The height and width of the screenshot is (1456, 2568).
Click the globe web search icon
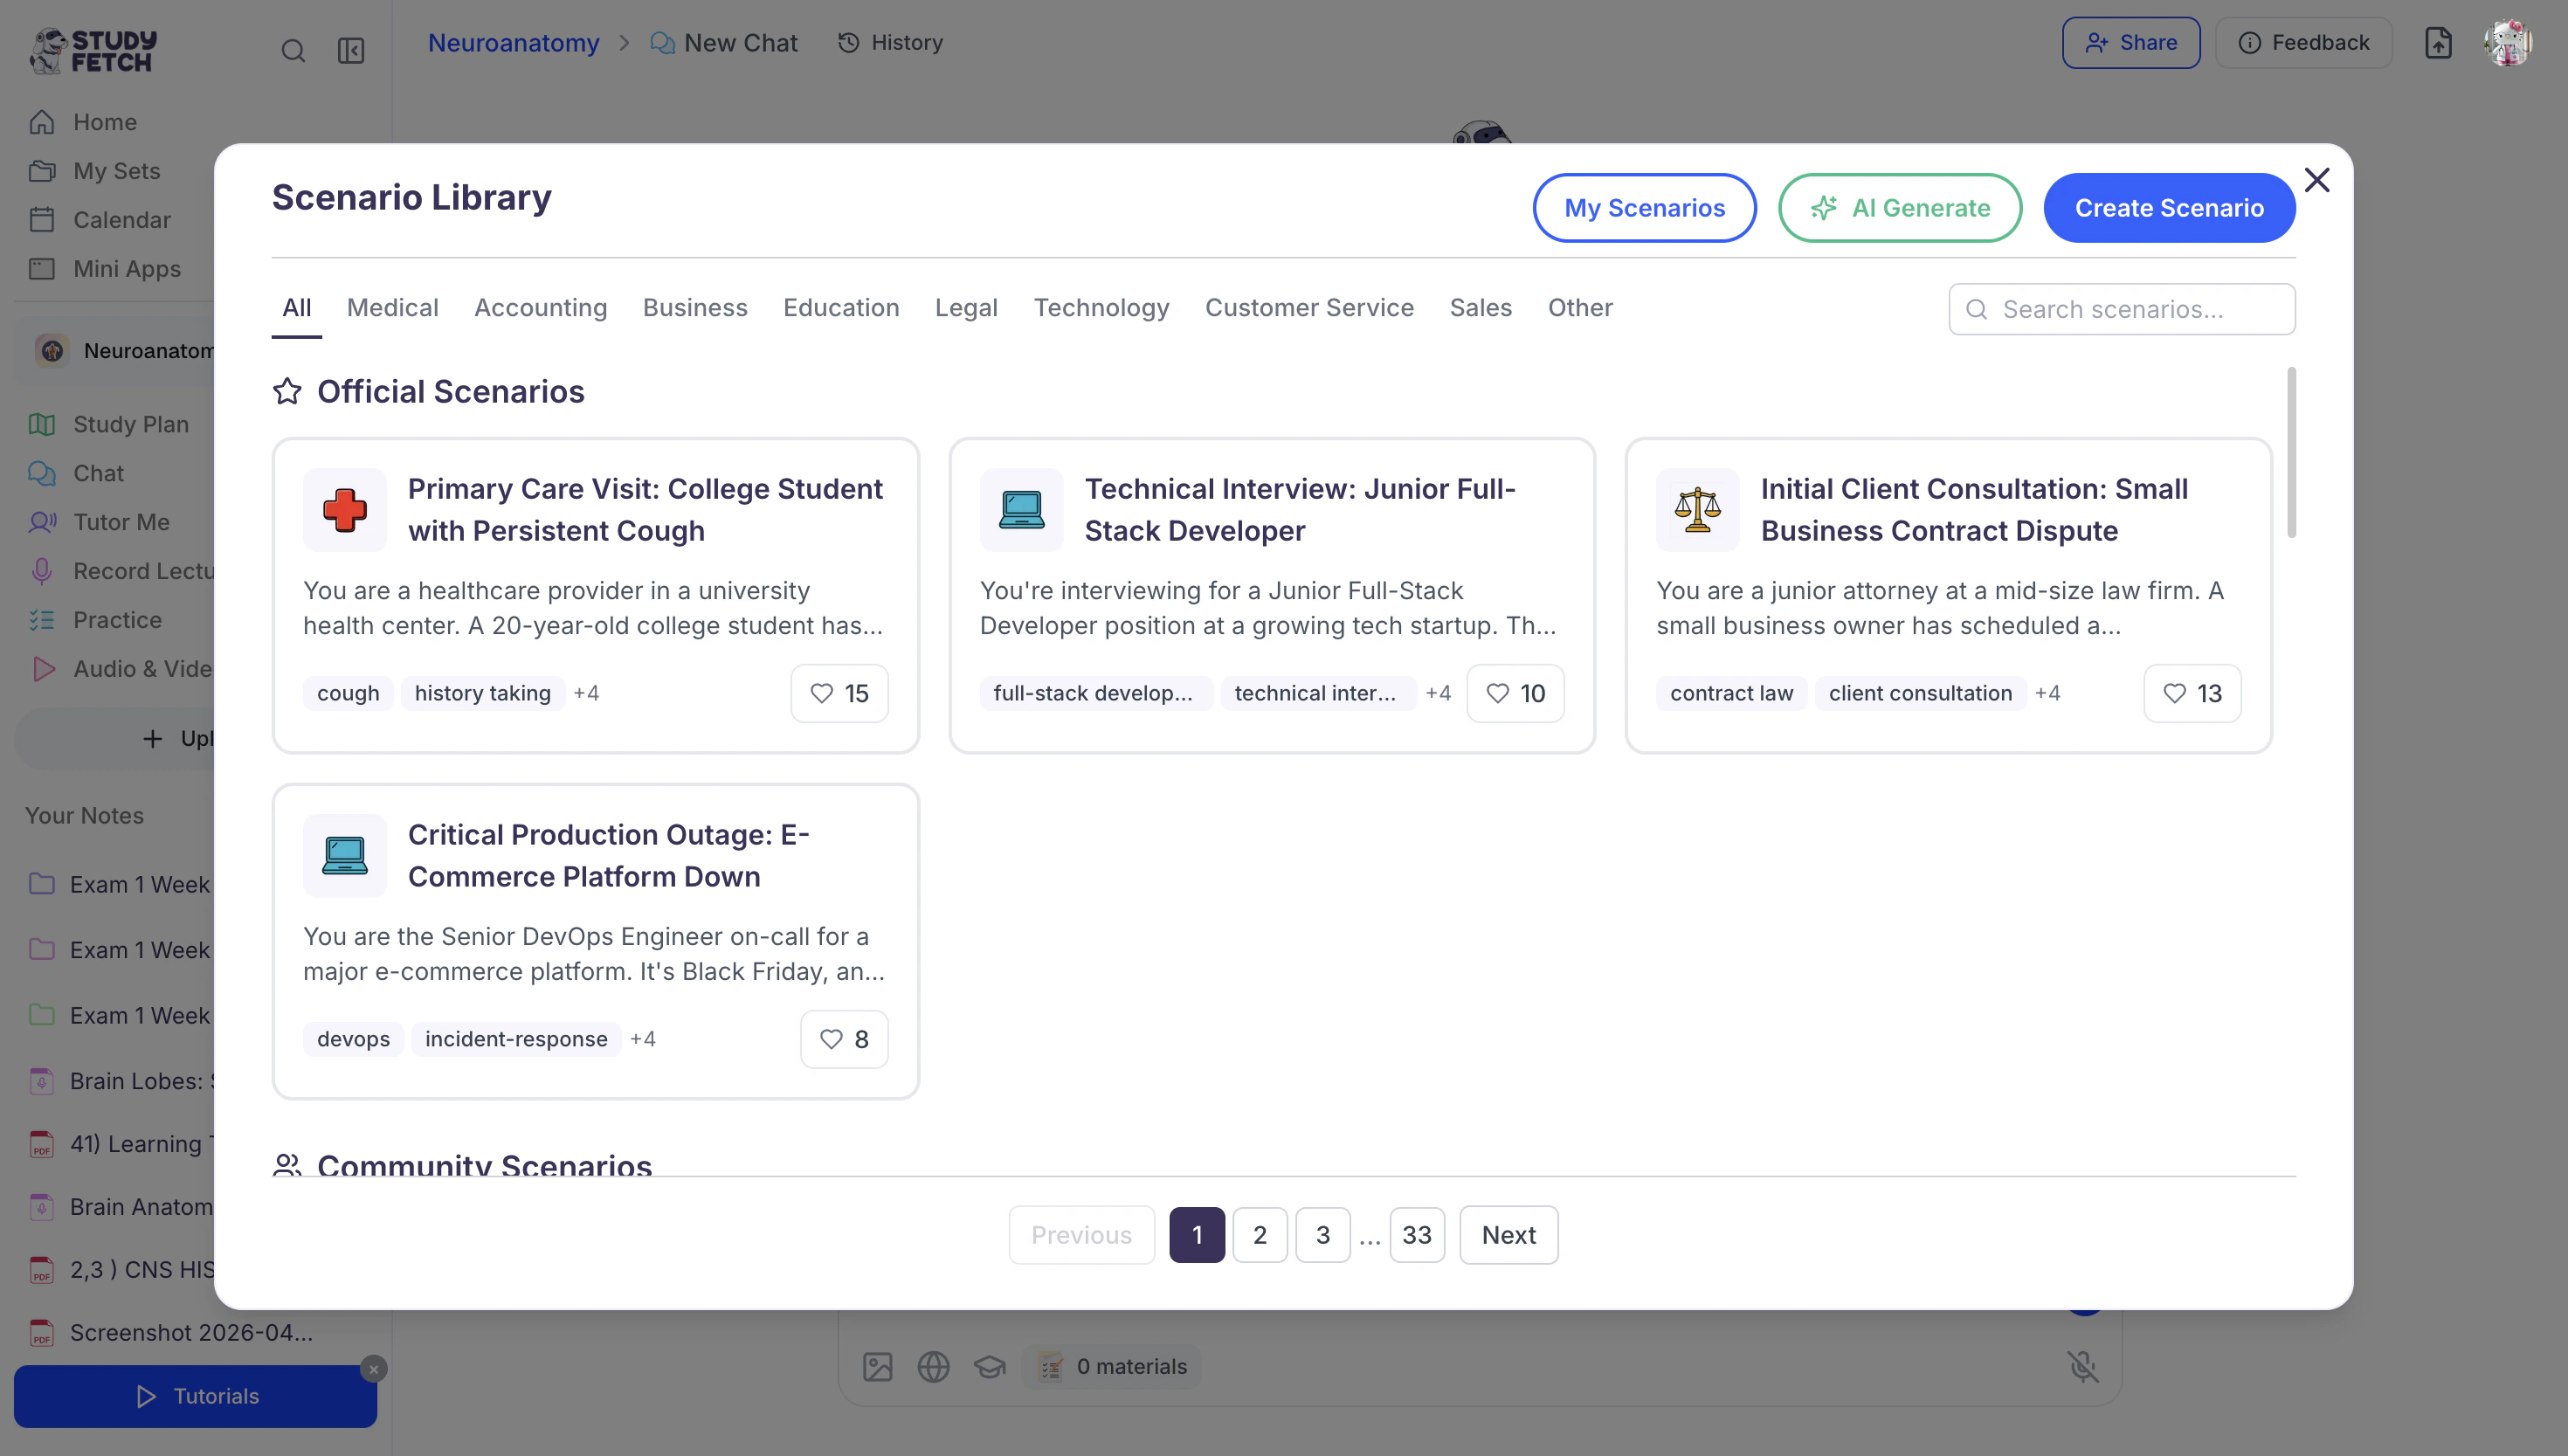(x=933, y=1366)
